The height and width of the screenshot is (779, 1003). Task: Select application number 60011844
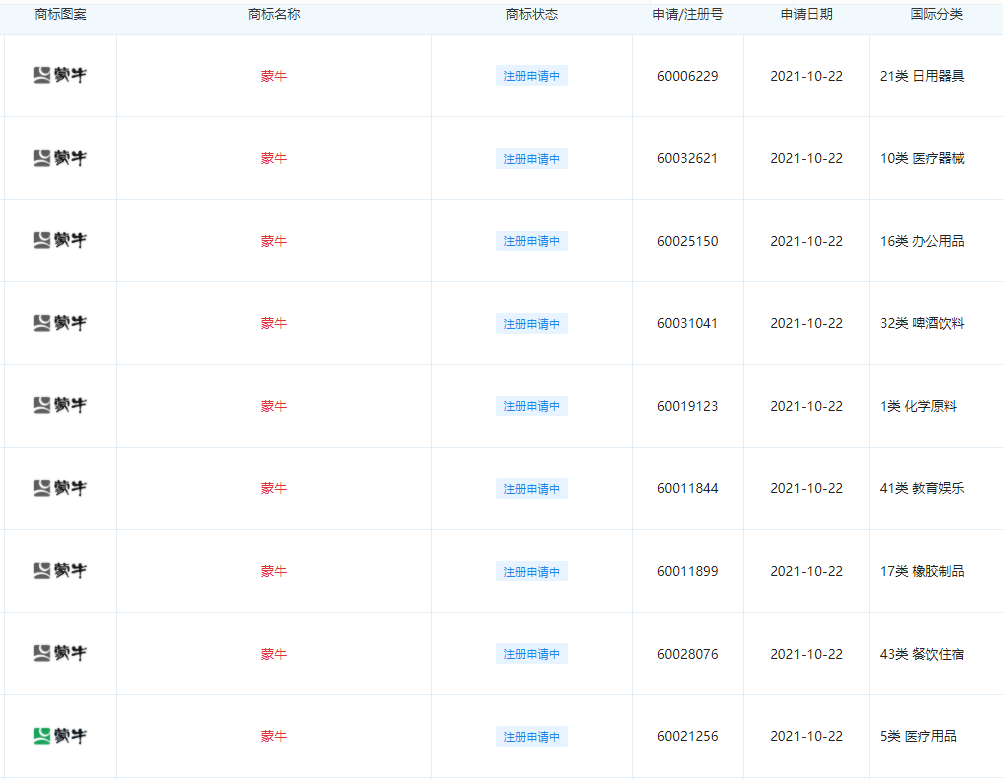[688, 488]
